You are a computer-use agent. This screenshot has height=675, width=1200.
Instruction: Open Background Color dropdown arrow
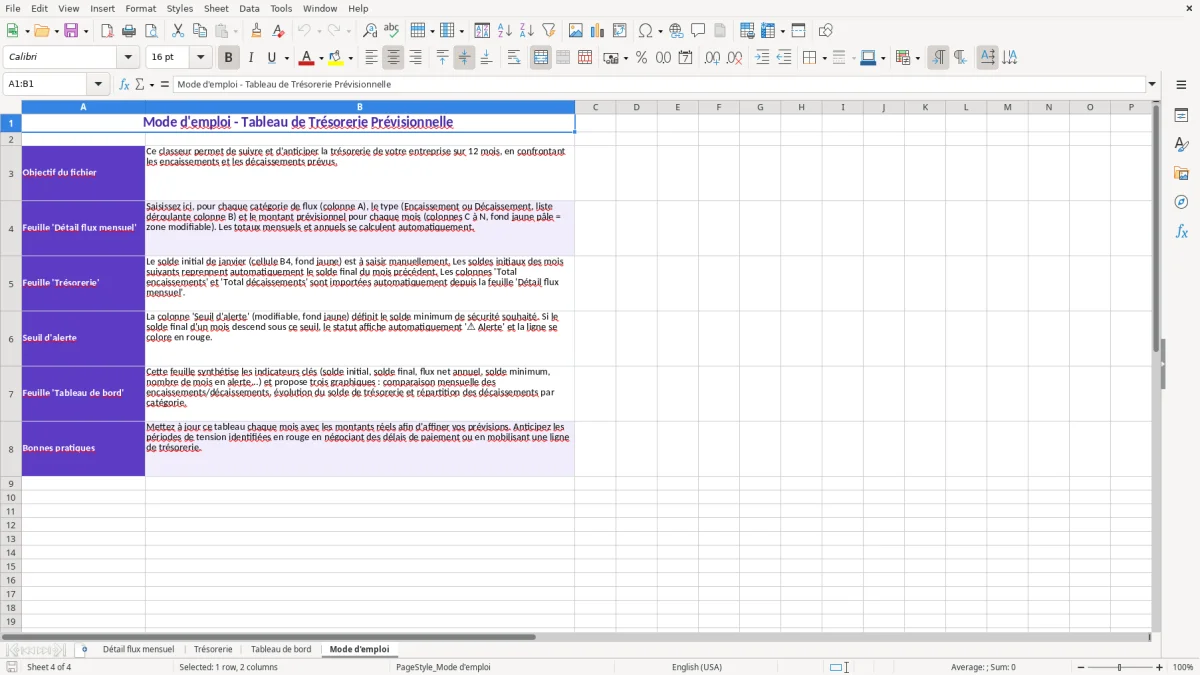pyautogui.click(x=350, y=58)
